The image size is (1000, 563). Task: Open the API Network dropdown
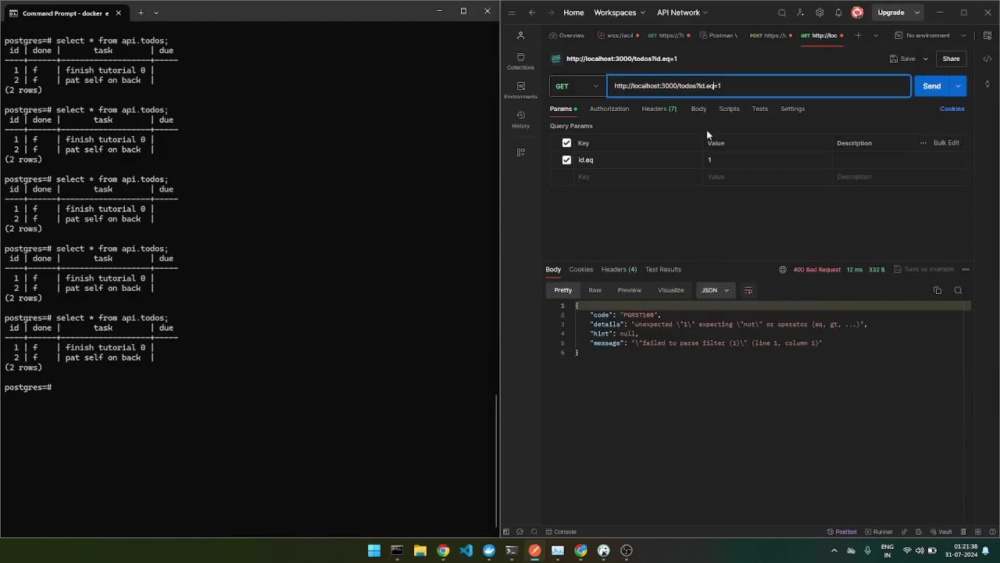tap(682, 13)
